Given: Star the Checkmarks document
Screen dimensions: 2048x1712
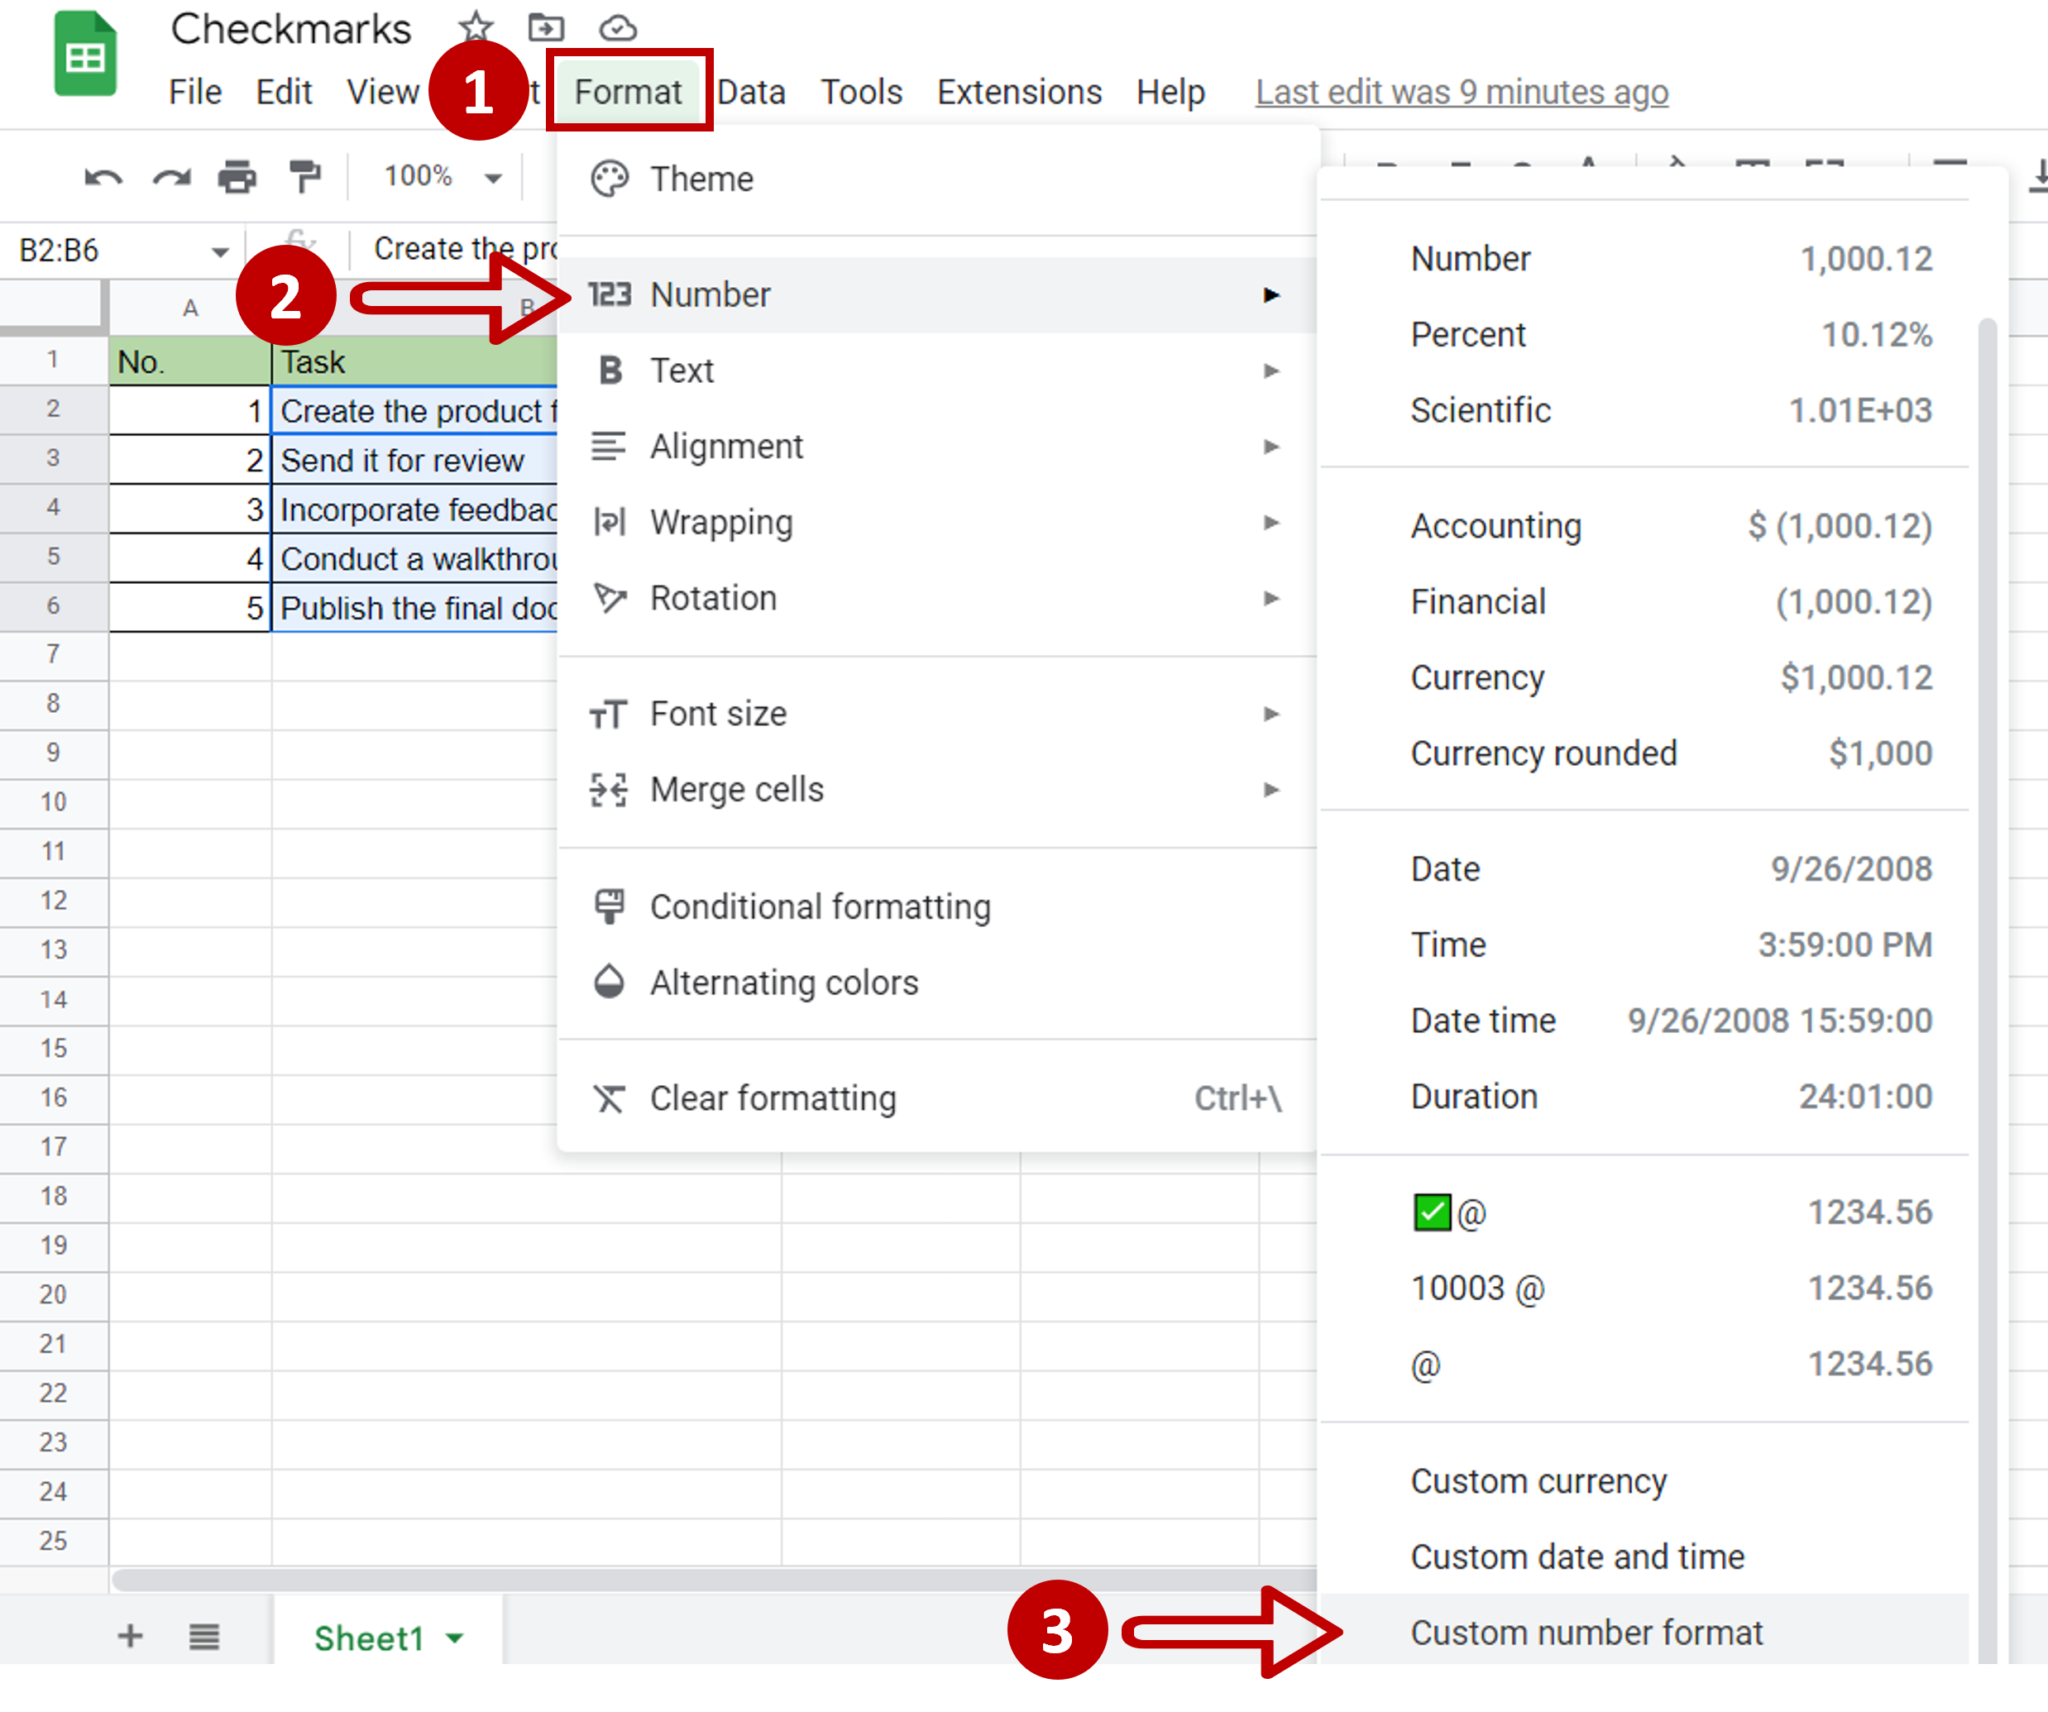Looking at the screenshot, I should click(x=476, y=27).
